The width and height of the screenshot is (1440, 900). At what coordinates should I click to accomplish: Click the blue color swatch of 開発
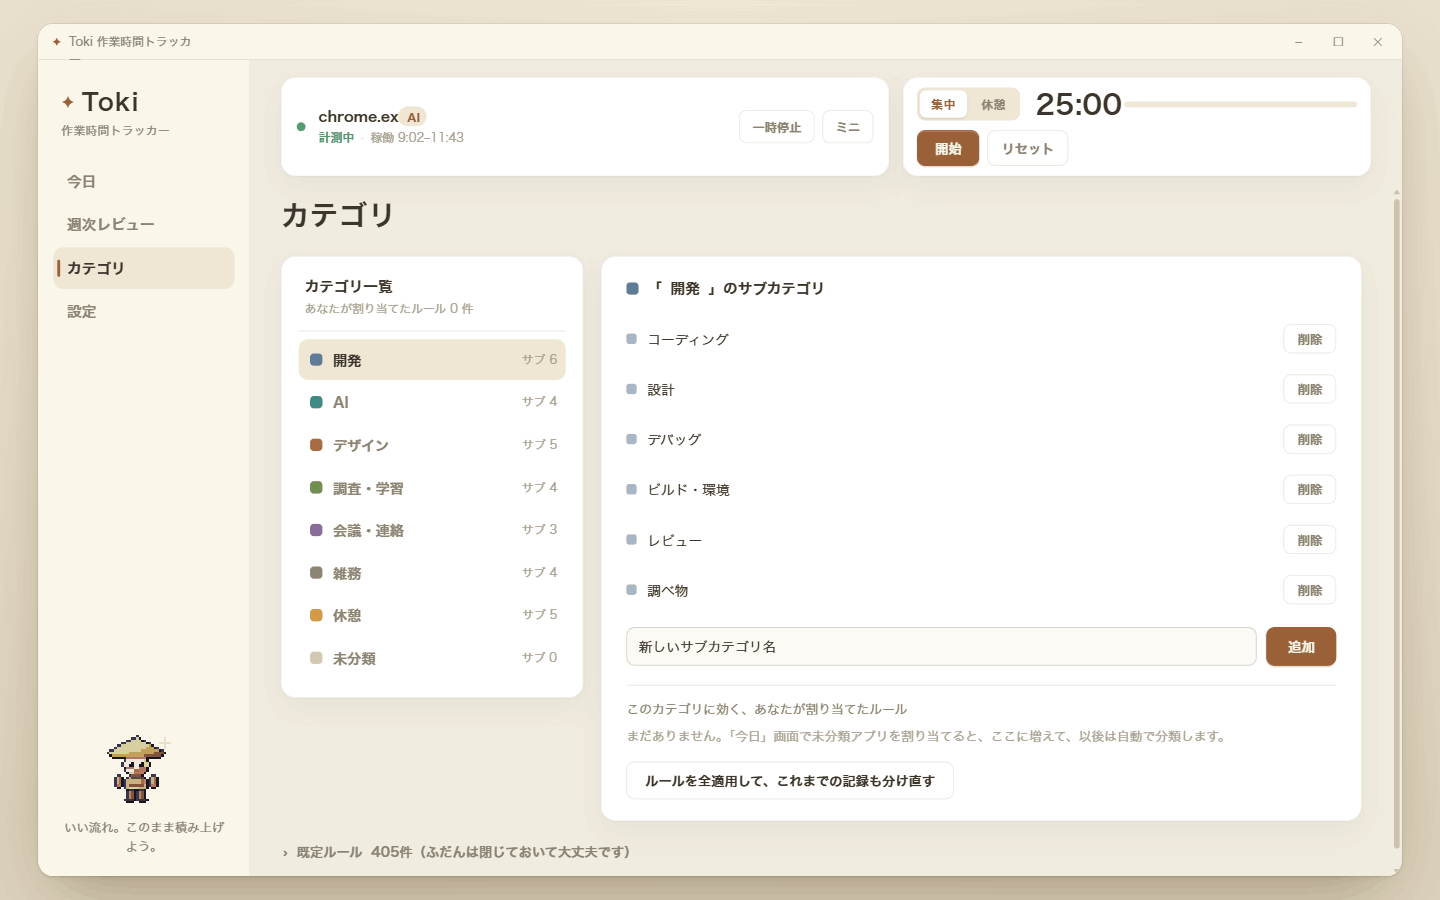pos(316,360)
